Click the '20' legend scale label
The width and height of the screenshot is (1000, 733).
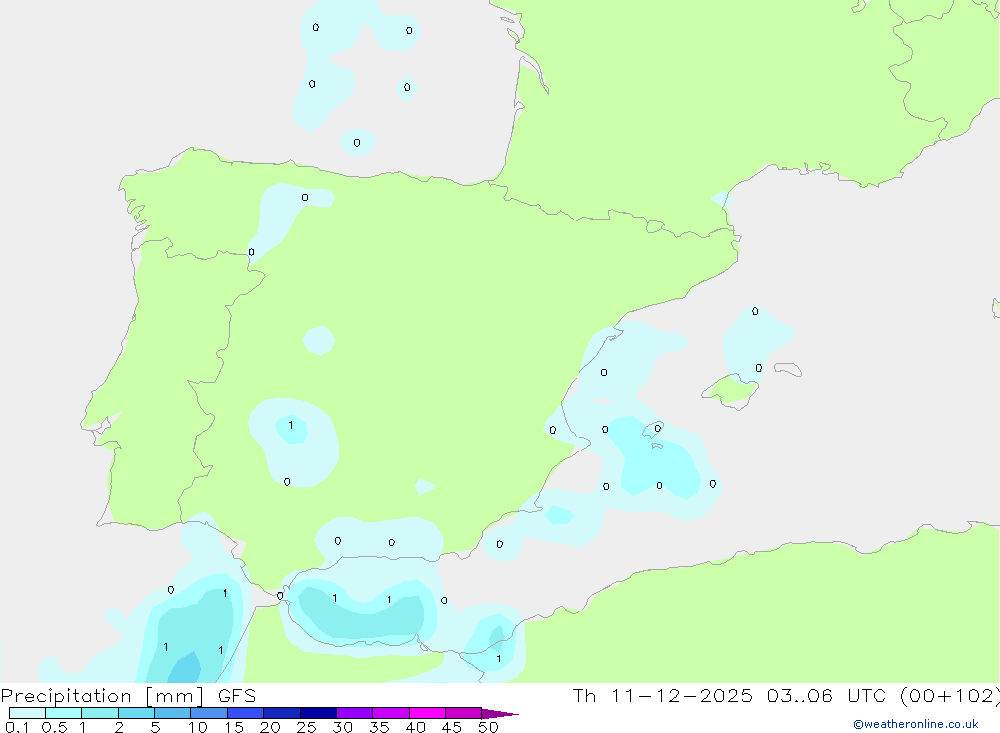[x=270, y=727]
